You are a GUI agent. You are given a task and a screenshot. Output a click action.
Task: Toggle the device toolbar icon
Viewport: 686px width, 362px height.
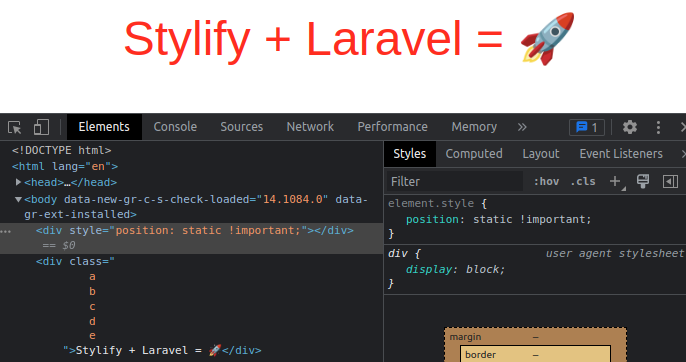[42, 127]
